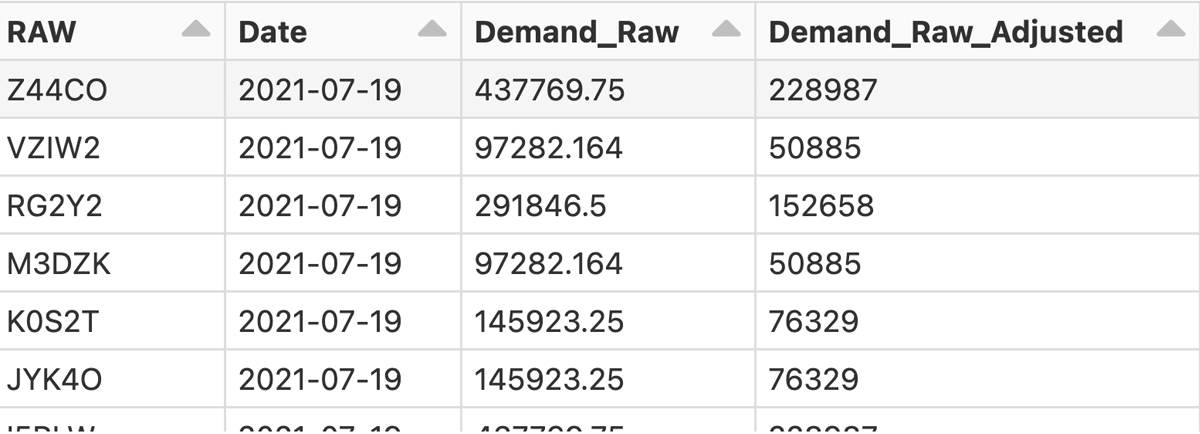Click adjusted value 152658
Screen dimensions: 1200x434
[x=821, y=206]
